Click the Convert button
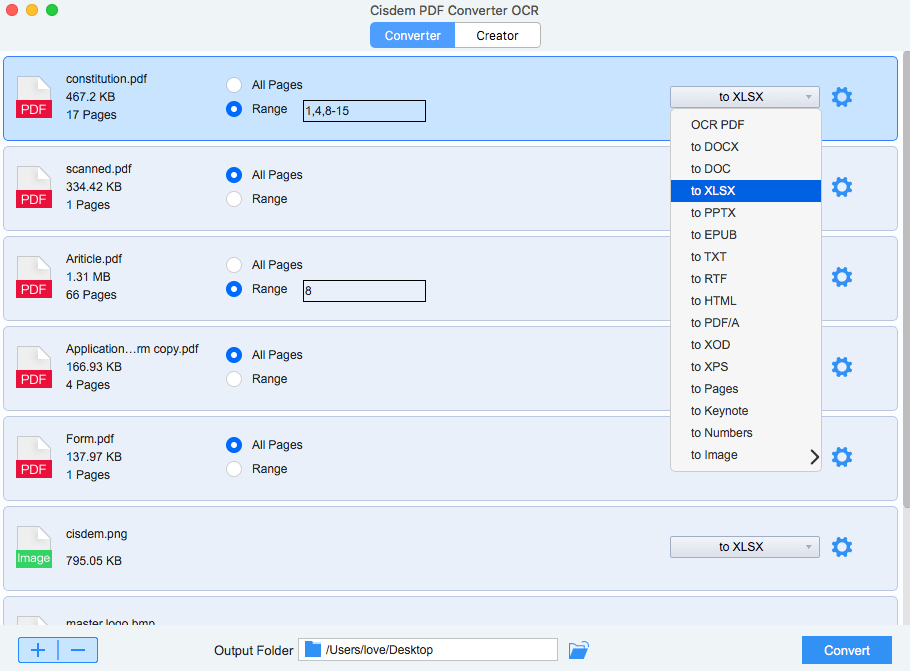This screenshot has width=910, height=671. 846,650
